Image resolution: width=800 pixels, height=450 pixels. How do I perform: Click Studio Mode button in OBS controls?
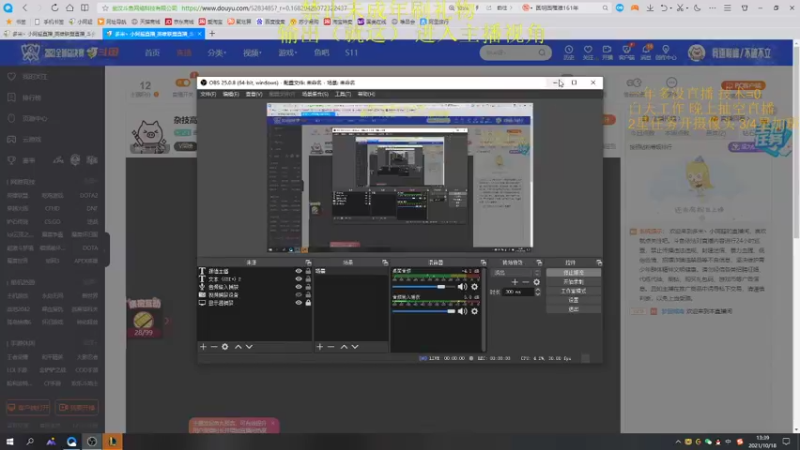[573, 291]
